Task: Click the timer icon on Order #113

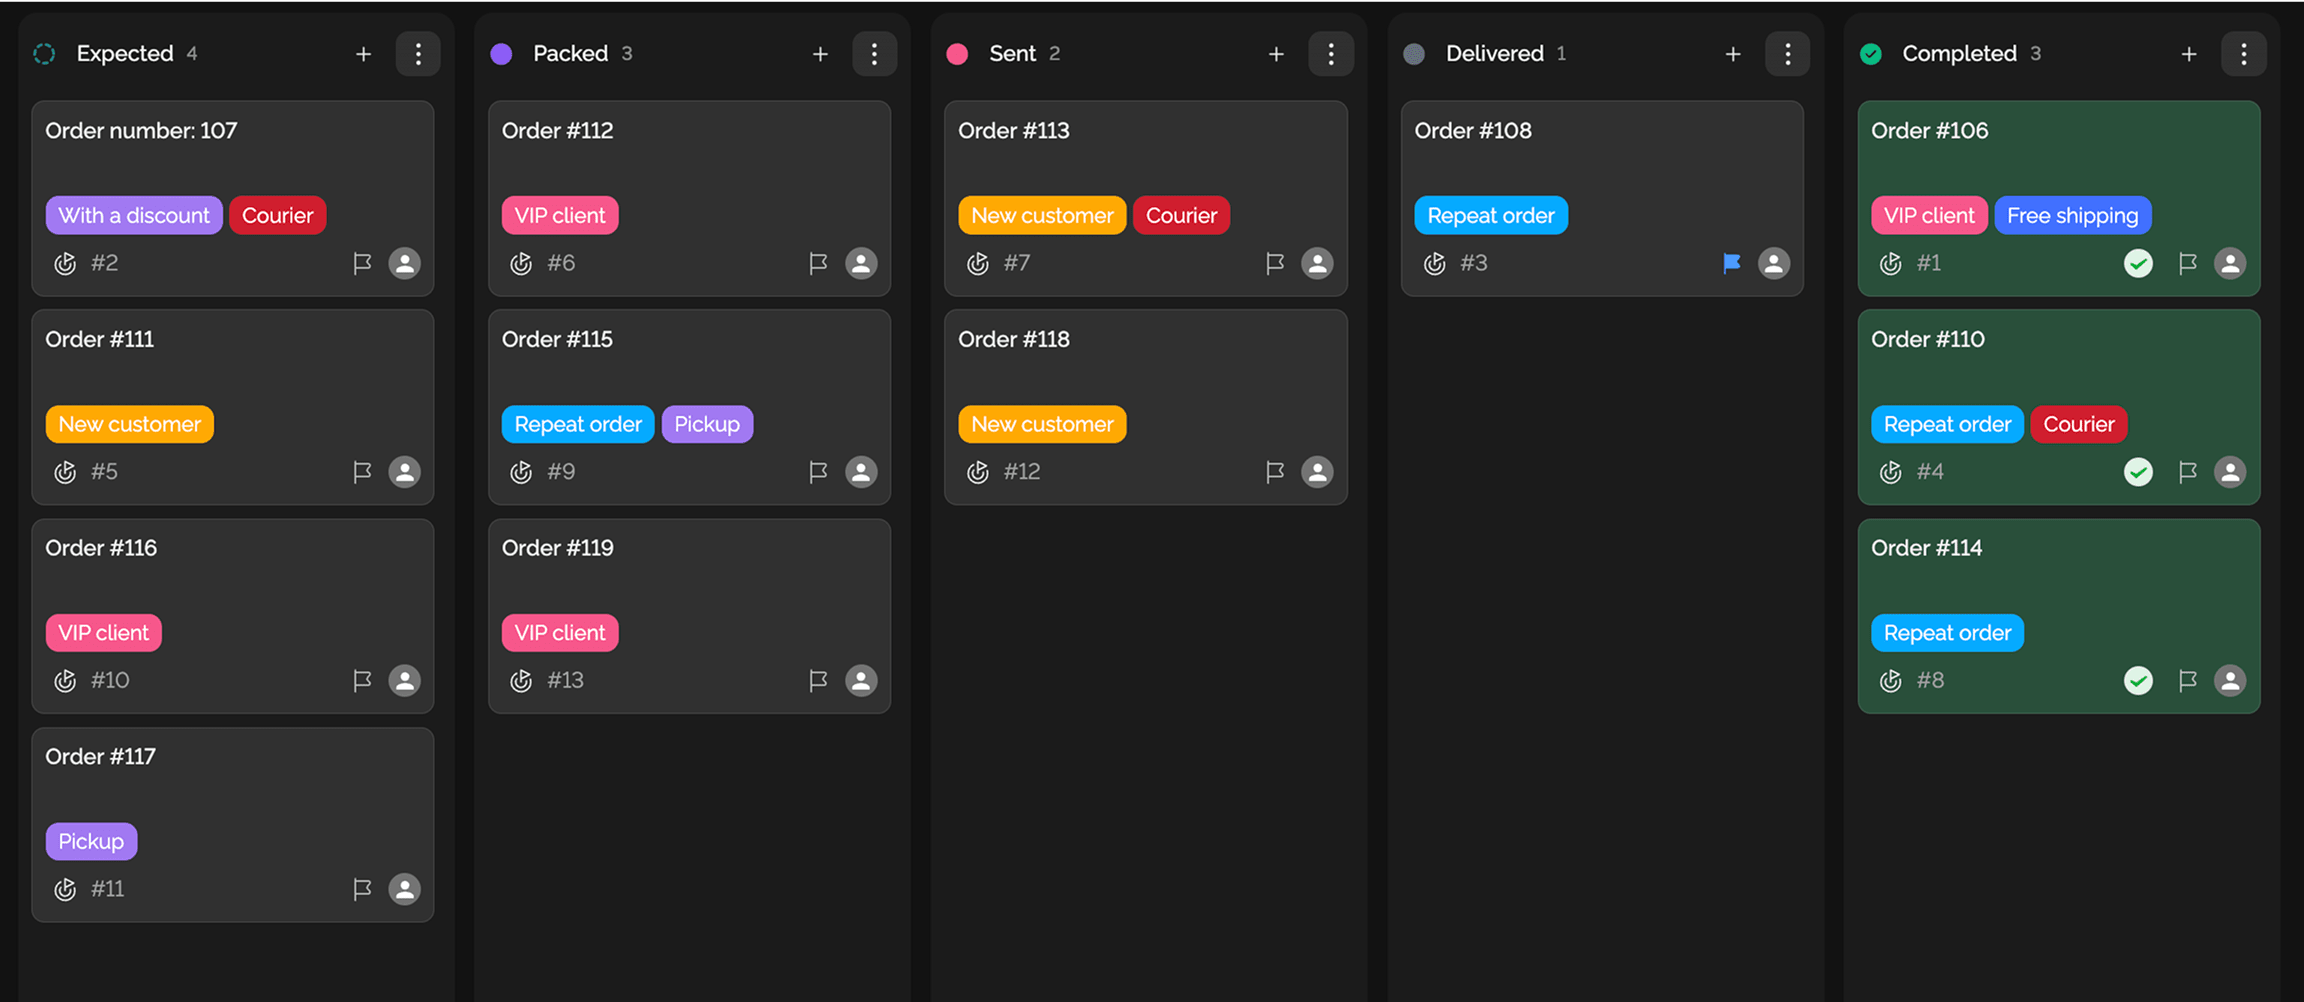Action: click(978, 263)
